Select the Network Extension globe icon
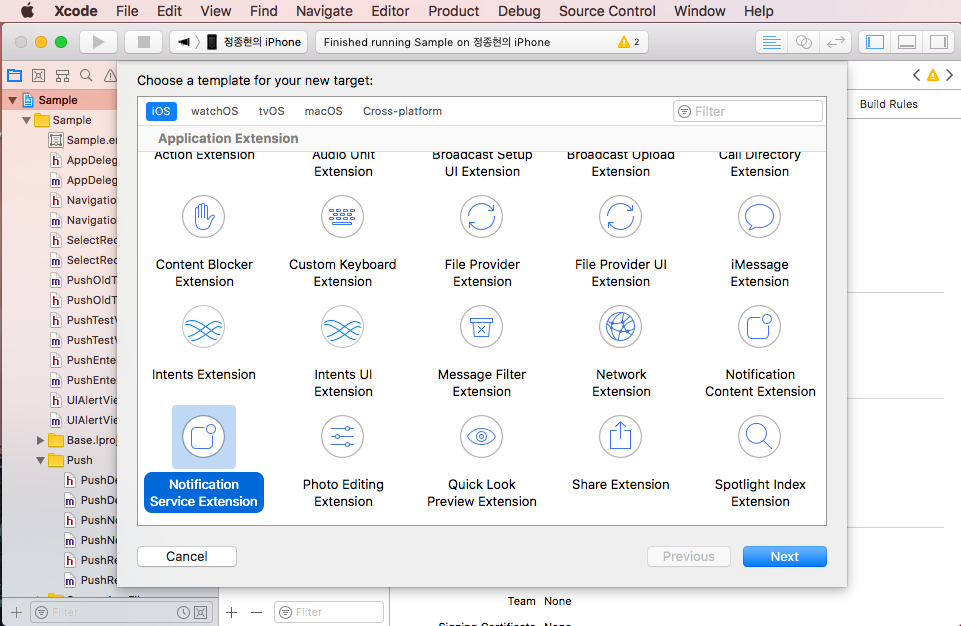Screen dimensions: 961x626 click(x=620, y=327)
